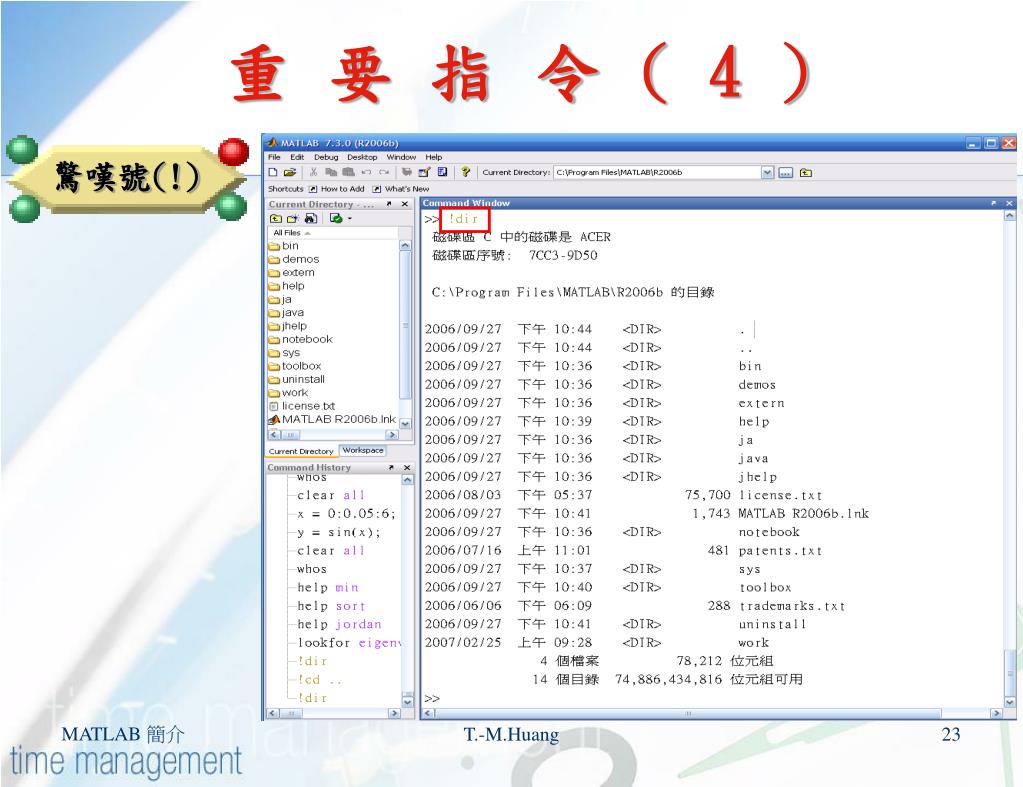Open the Debug menu

(326, 157)
